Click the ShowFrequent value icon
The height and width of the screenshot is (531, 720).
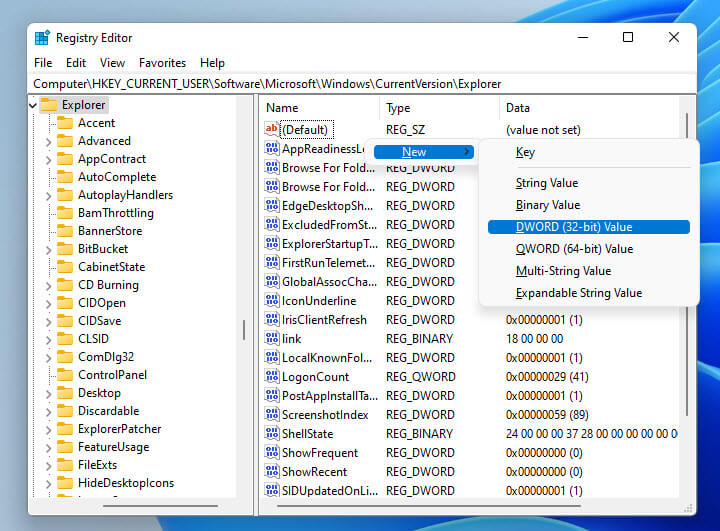click(x=271, y=452)
